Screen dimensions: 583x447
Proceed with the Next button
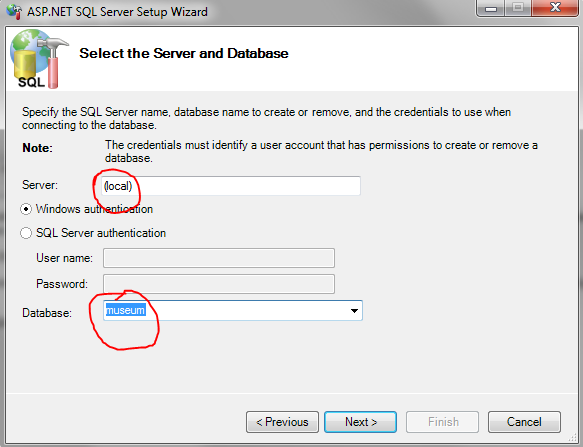pyautogui.click(x=360, y=422)
